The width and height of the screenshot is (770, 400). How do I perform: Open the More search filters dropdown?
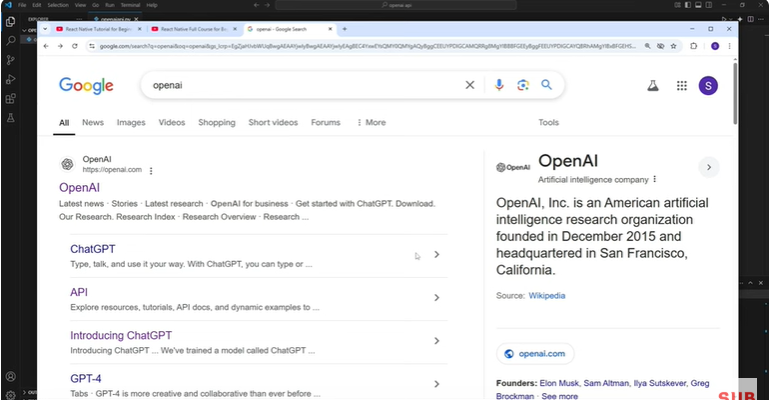coord(371,122)
